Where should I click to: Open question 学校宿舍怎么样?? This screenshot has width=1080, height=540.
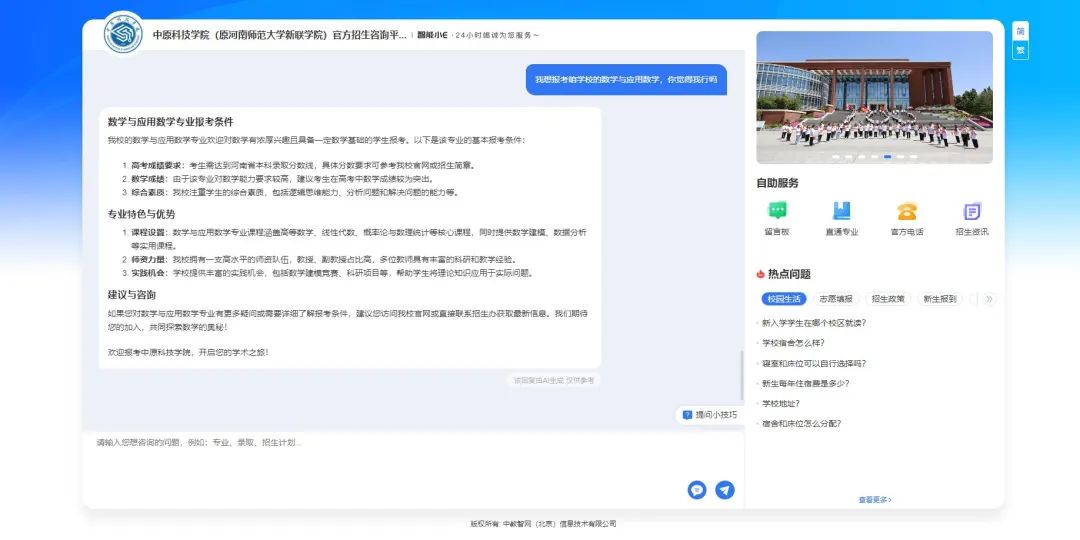click(793, 343)
